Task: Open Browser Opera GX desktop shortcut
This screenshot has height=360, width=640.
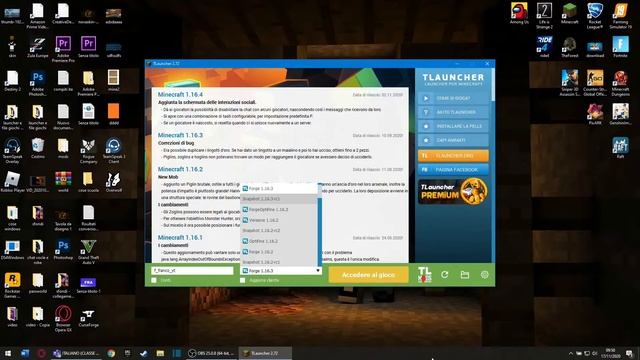Action: (63, 318)
